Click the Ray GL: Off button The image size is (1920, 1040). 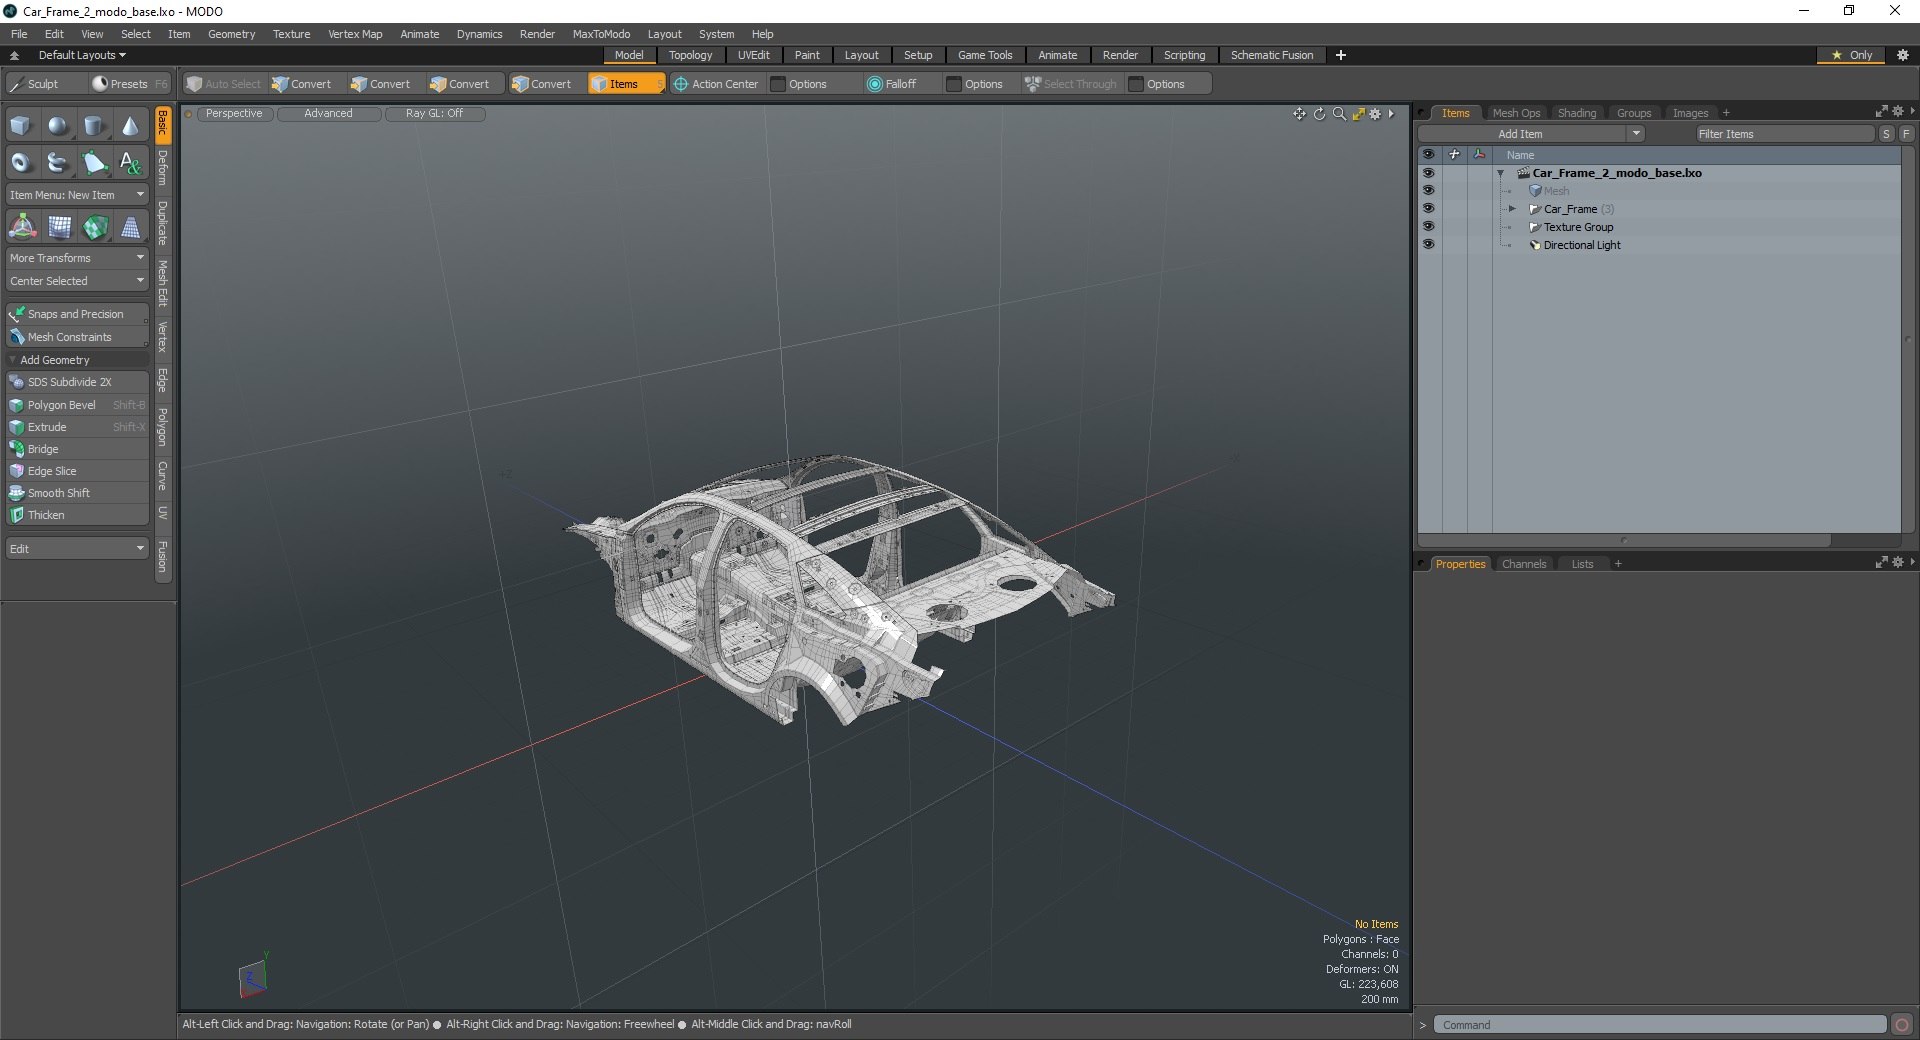[x=434, y=114]
